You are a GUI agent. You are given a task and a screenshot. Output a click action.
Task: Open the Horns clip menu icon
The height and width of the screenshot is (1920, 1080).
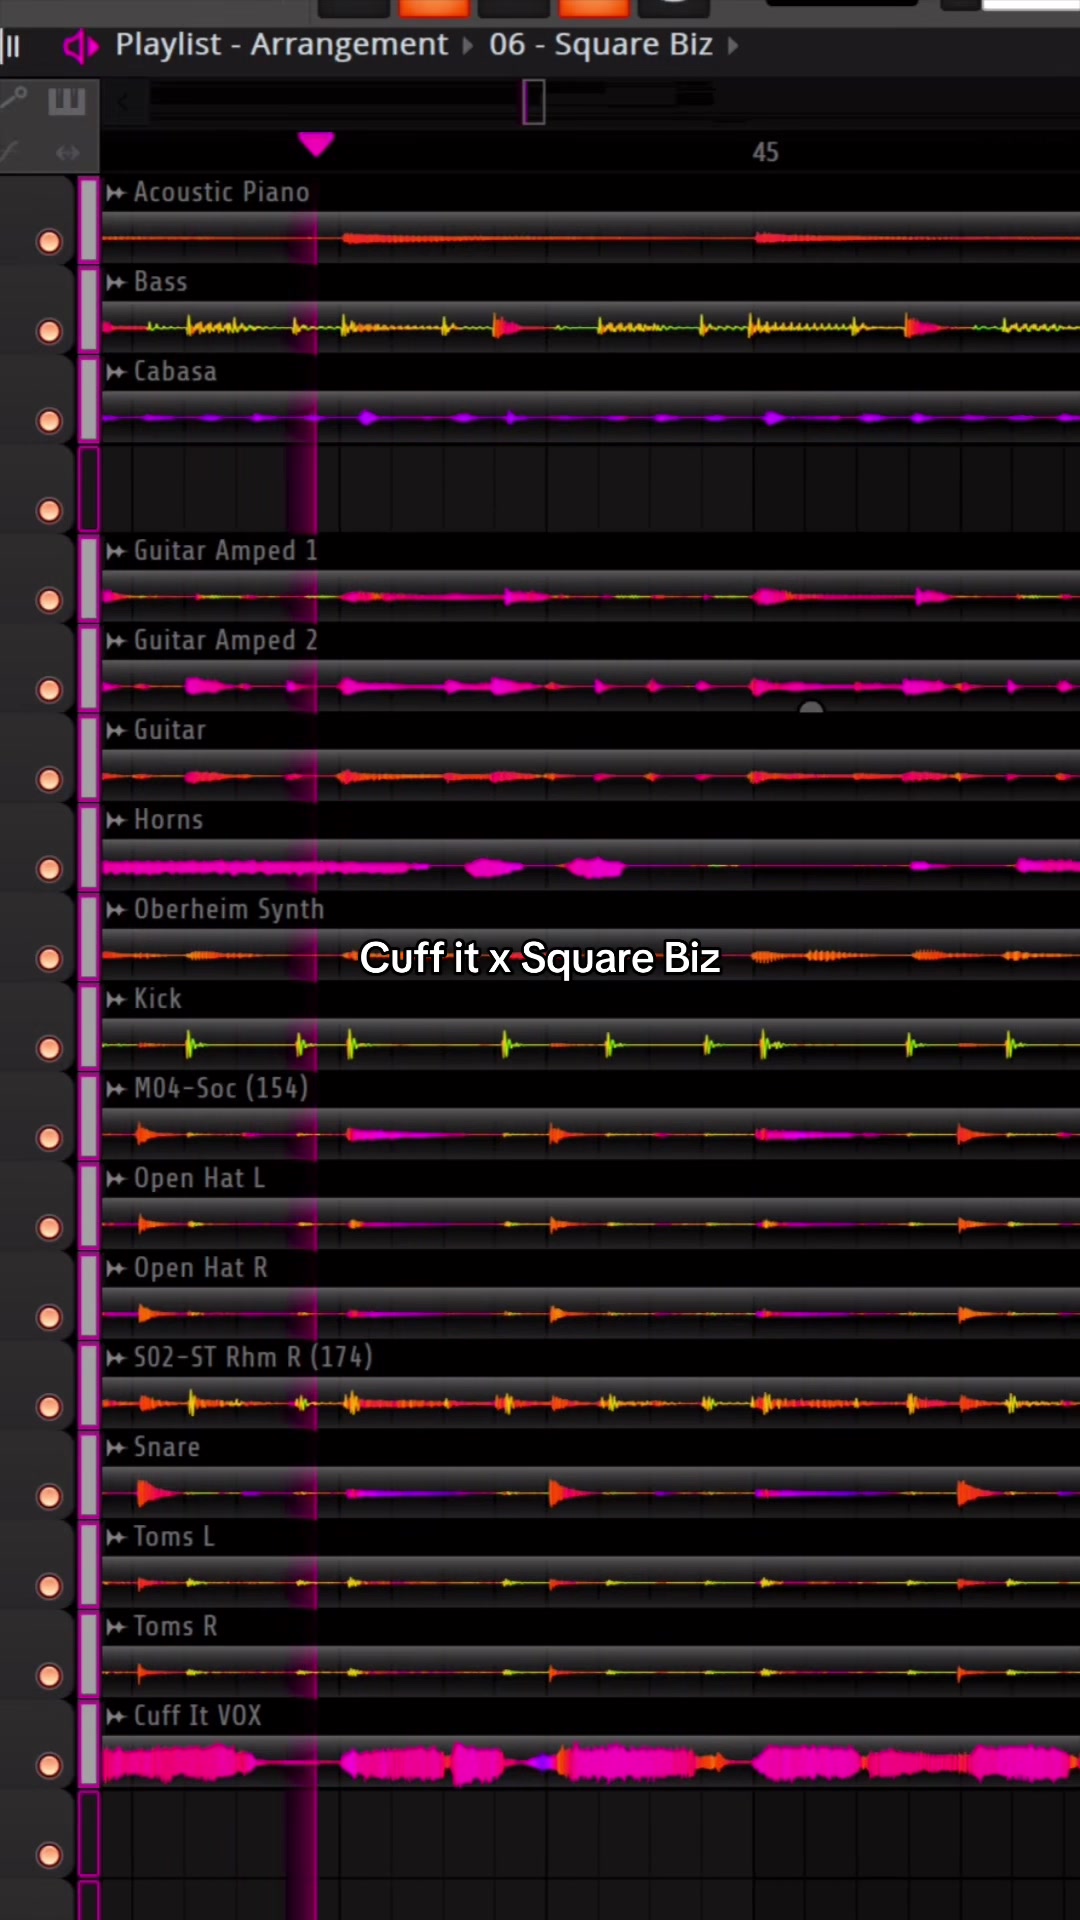coord(116,820)
